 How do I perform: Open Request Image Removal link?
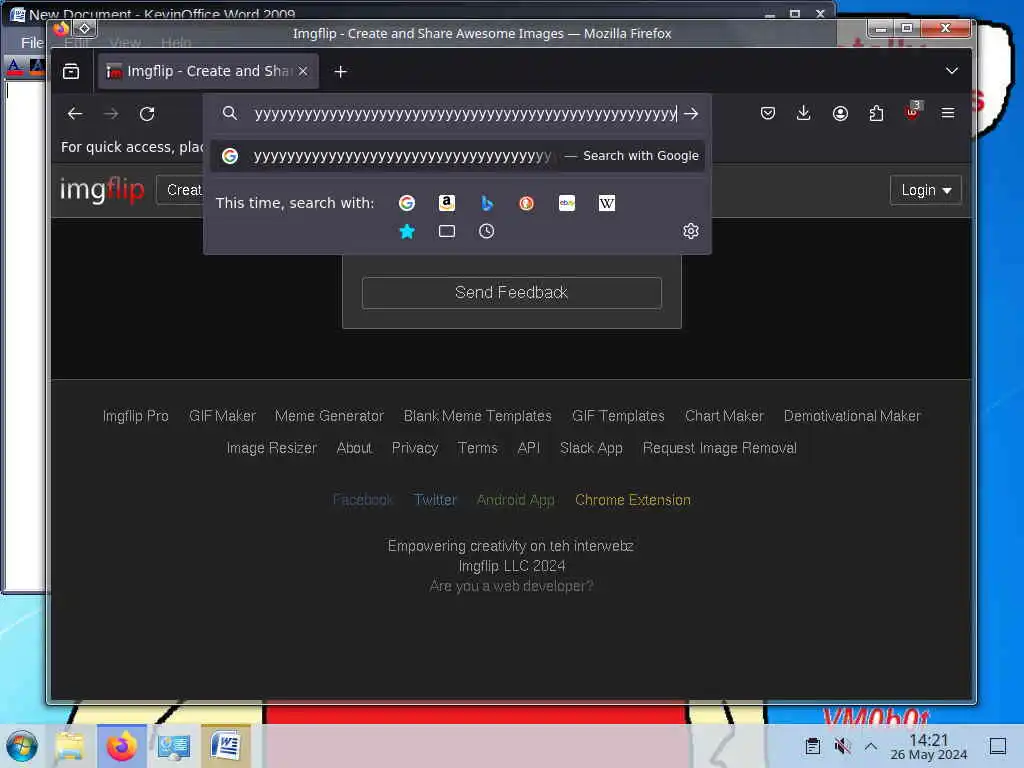point(720,448)
